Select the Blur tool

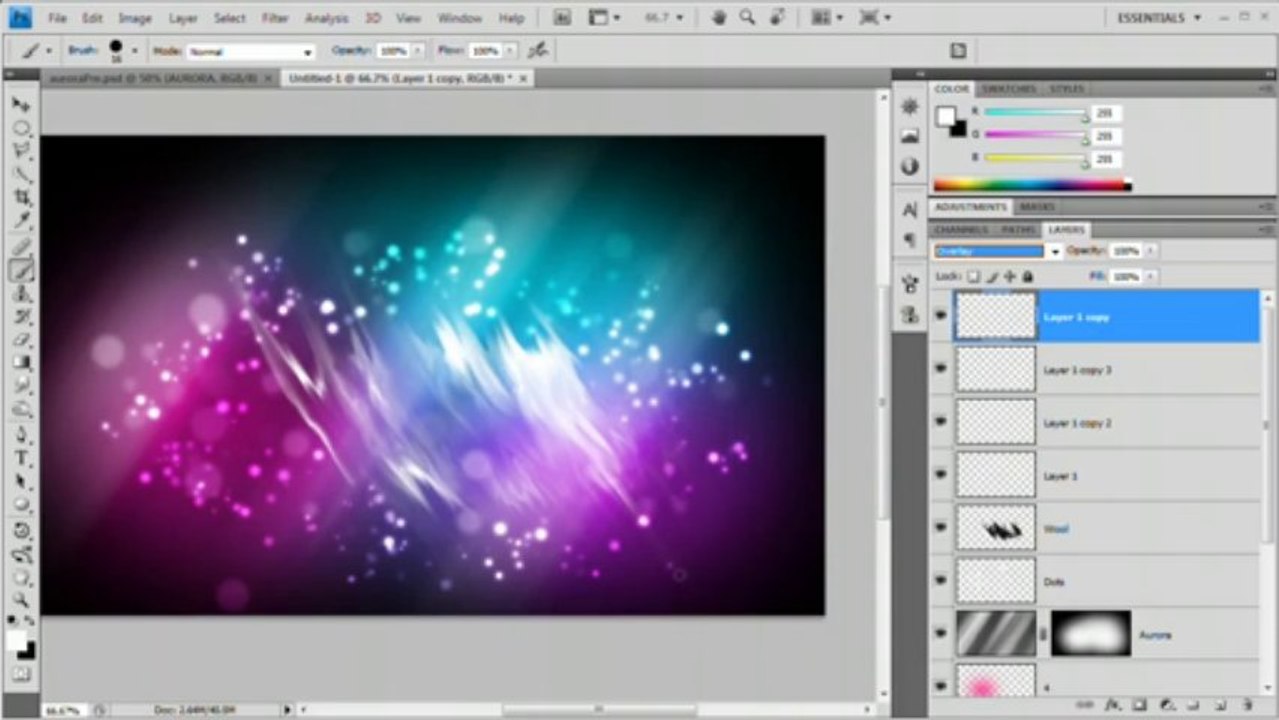point(21,386)
